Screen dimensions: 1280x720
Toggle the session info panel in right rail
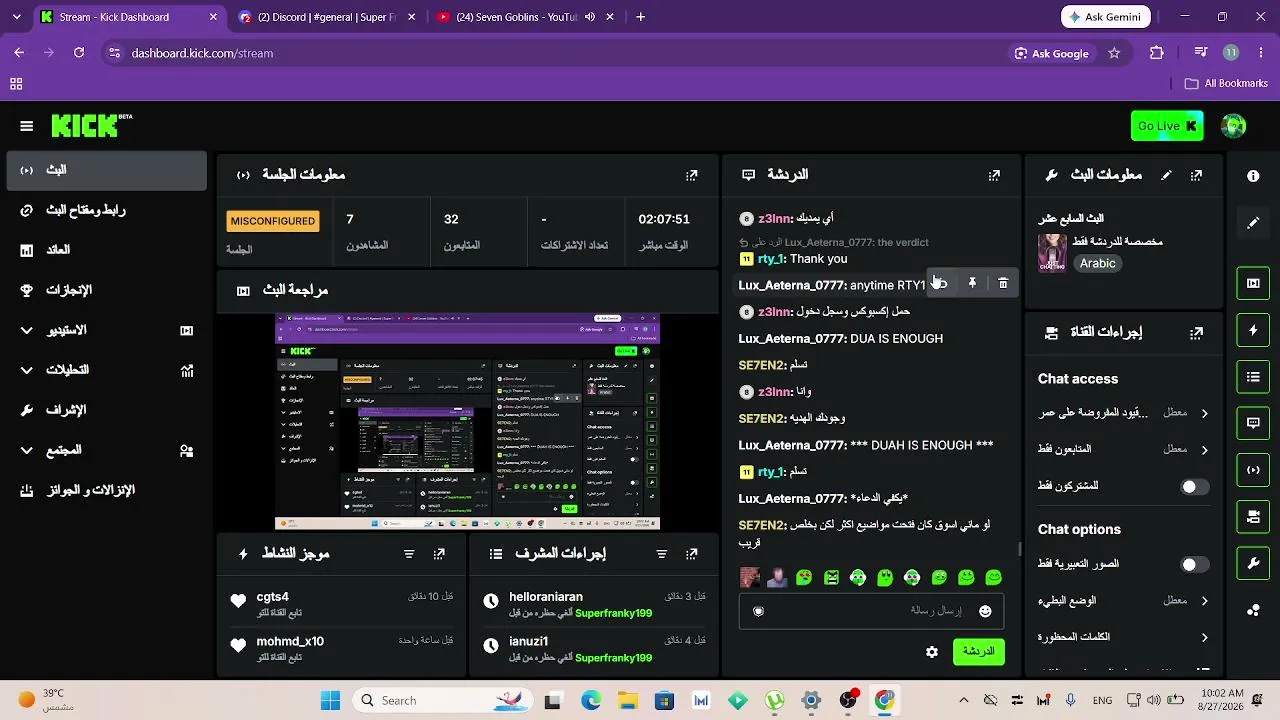(1253, 470)
